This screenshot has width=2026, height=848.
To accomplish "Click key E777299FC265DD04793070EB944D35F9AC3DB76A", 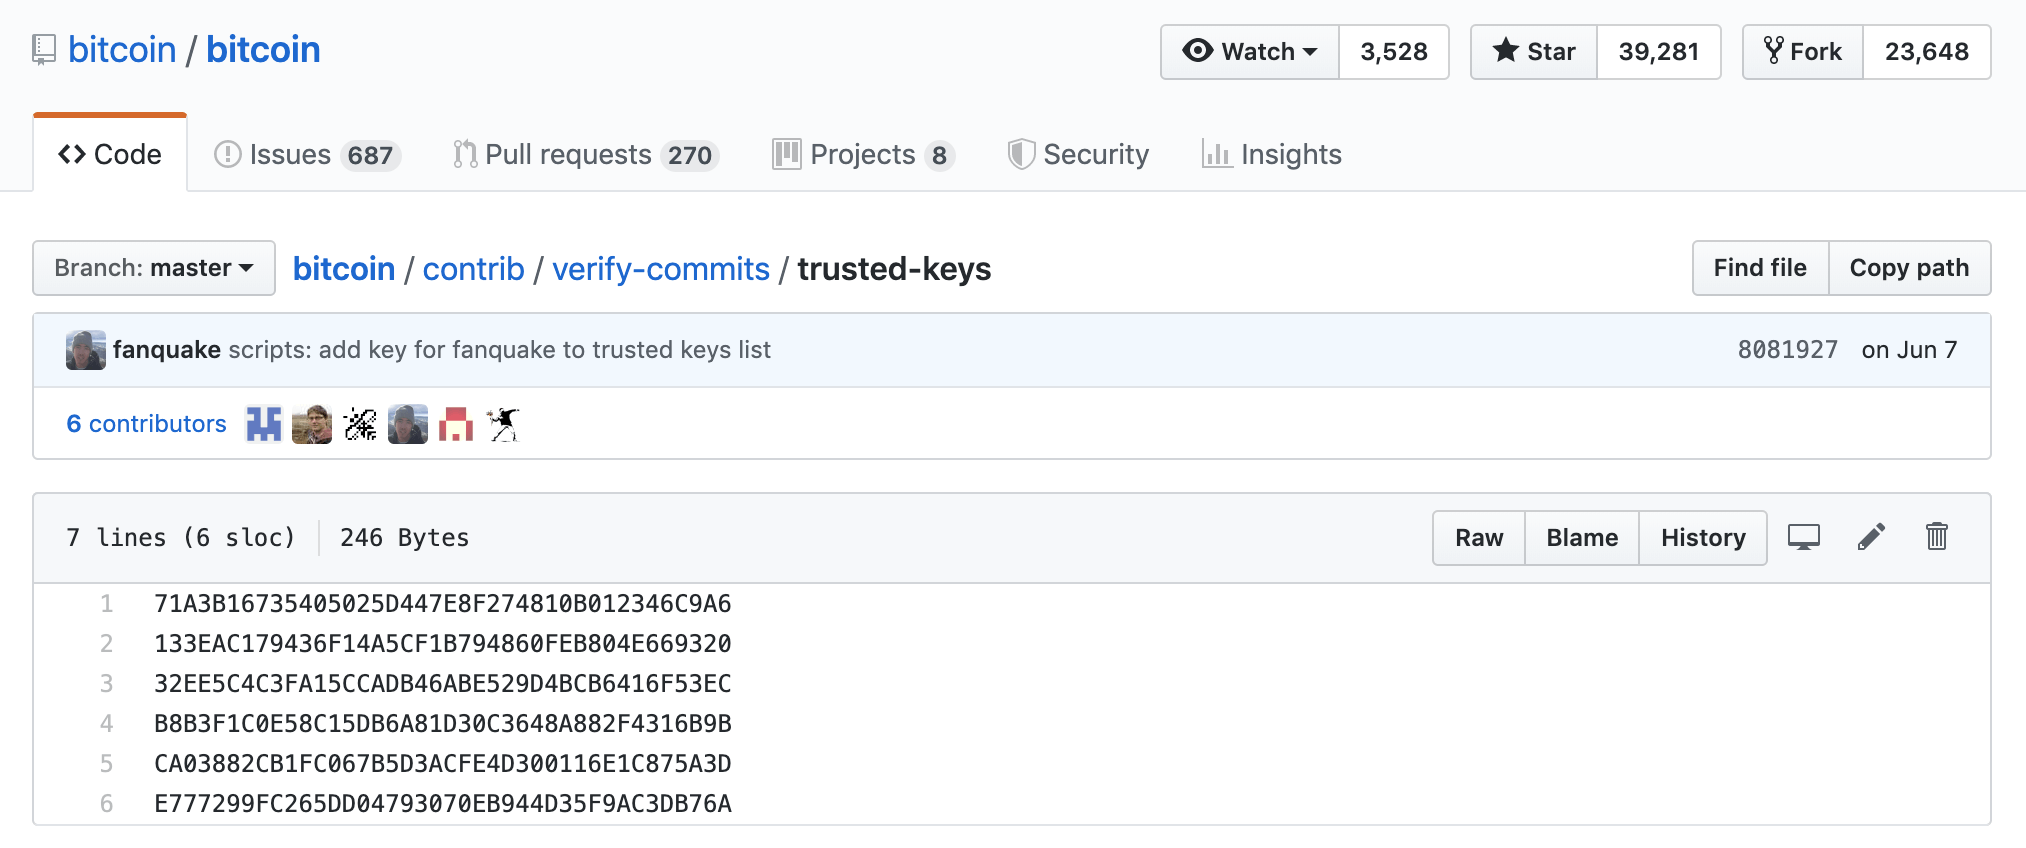I will (x=443, y=803).
